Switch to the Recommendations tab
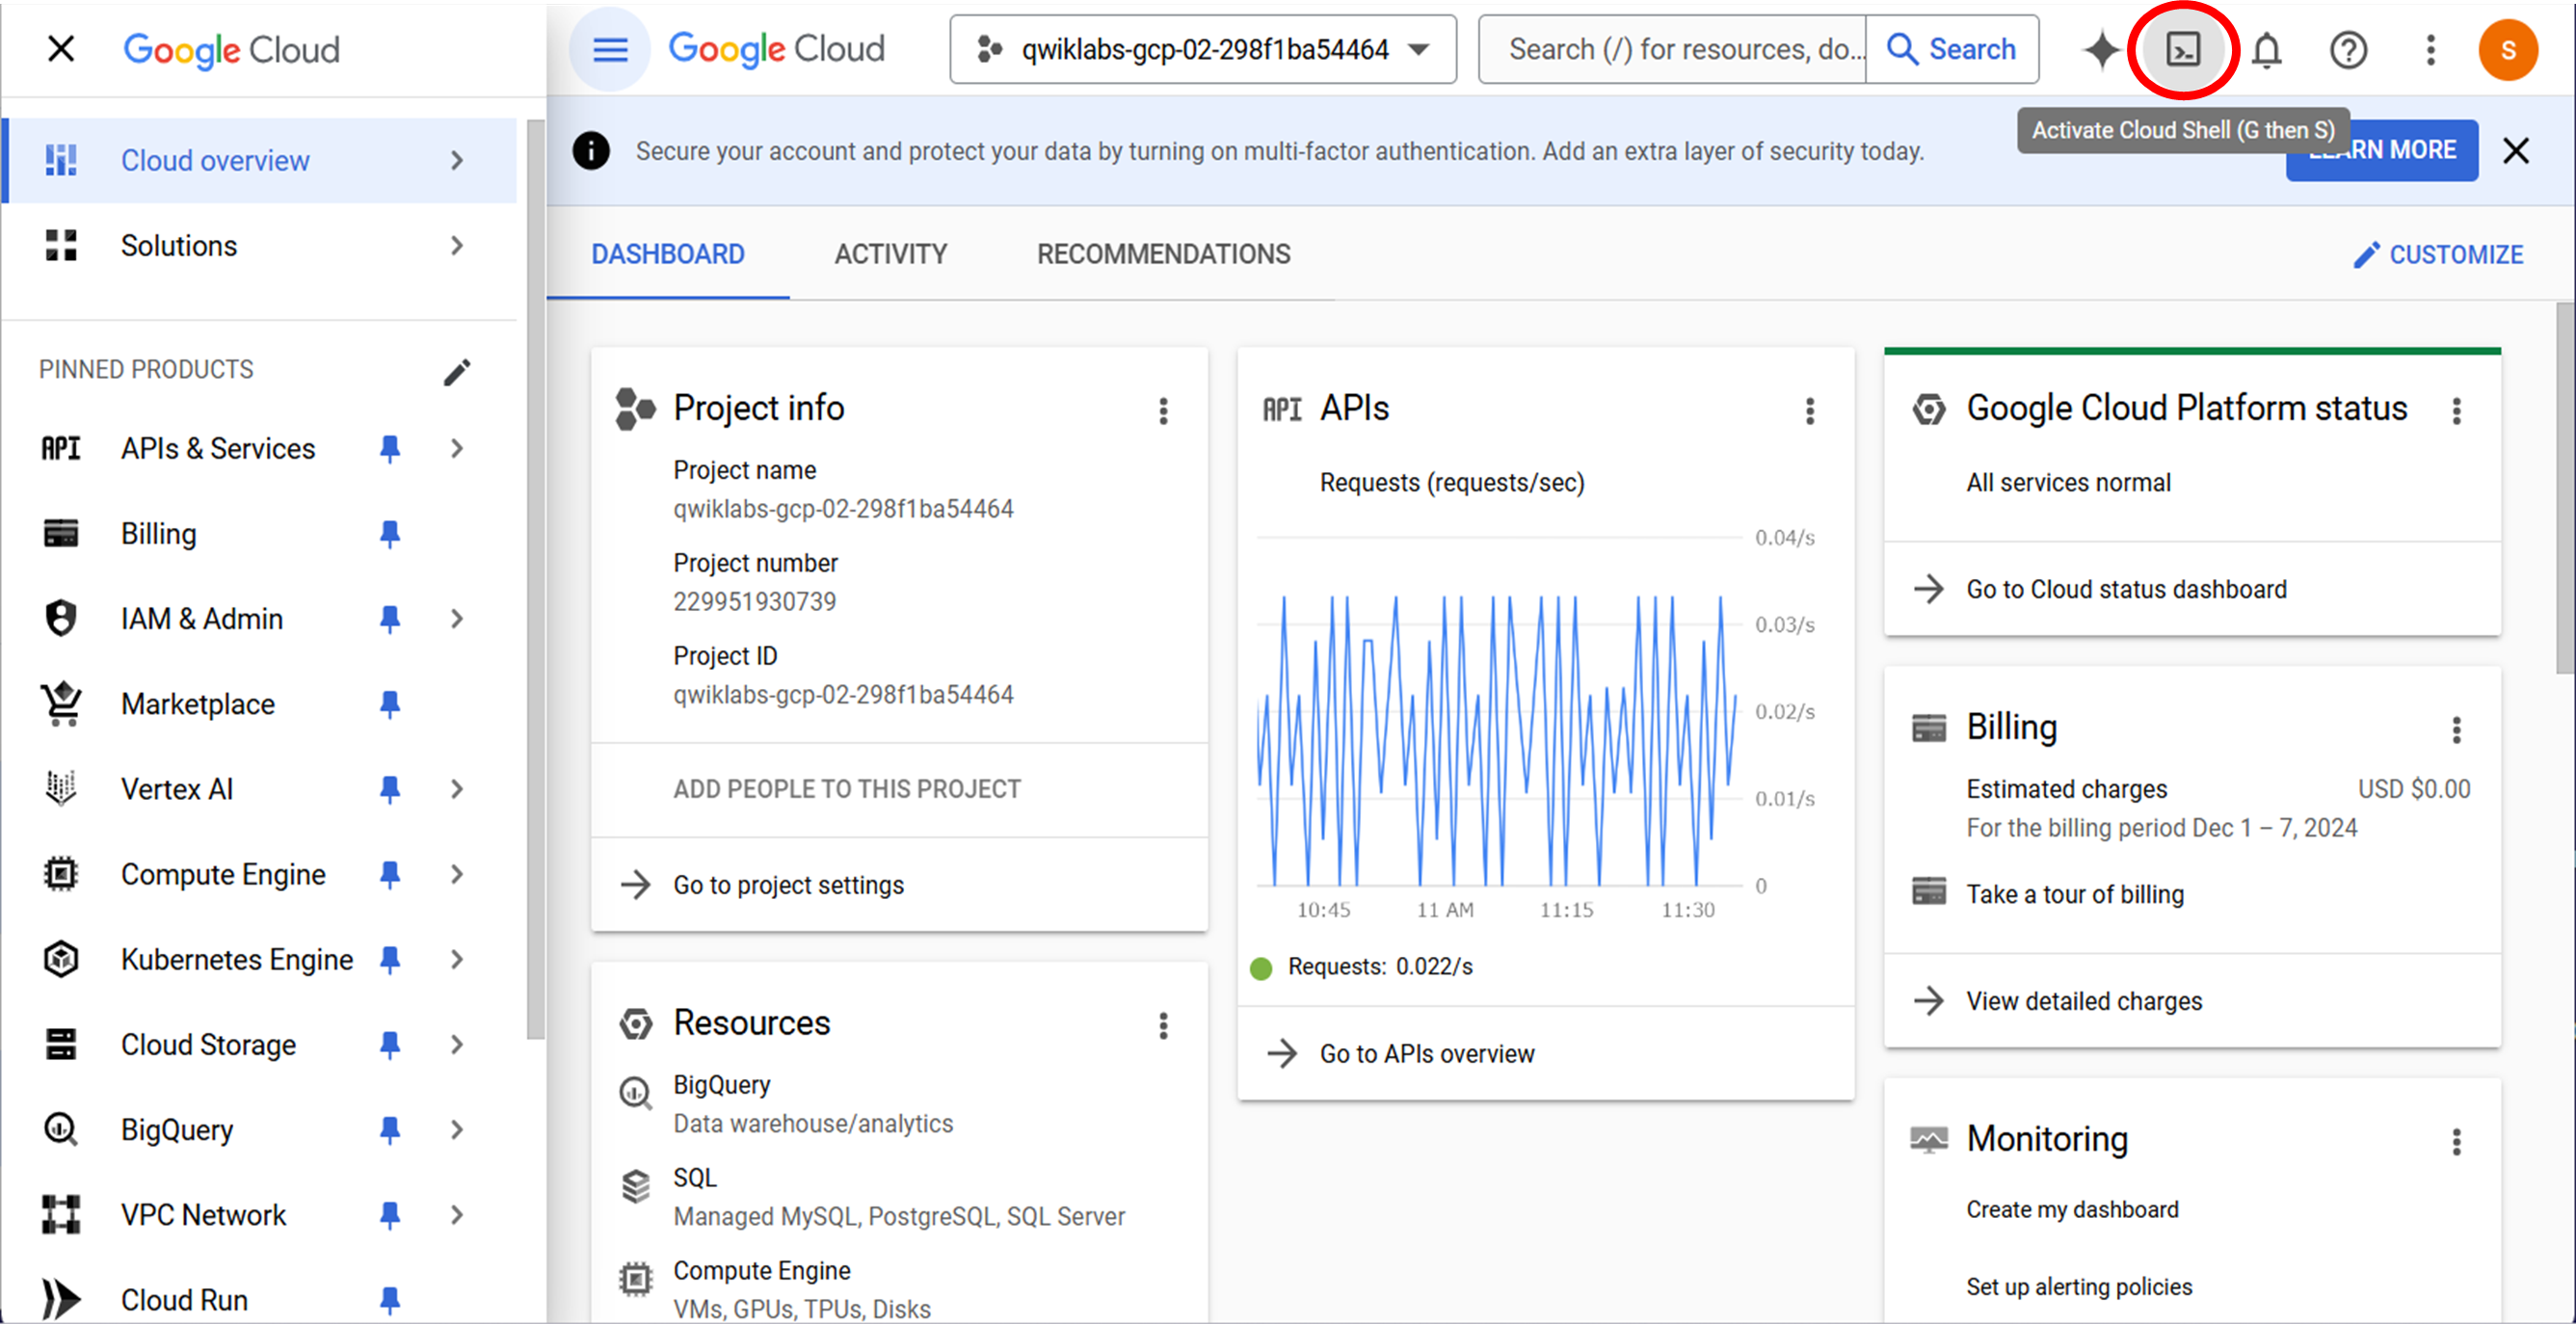2576x1324 pixels. (1163, 255)
